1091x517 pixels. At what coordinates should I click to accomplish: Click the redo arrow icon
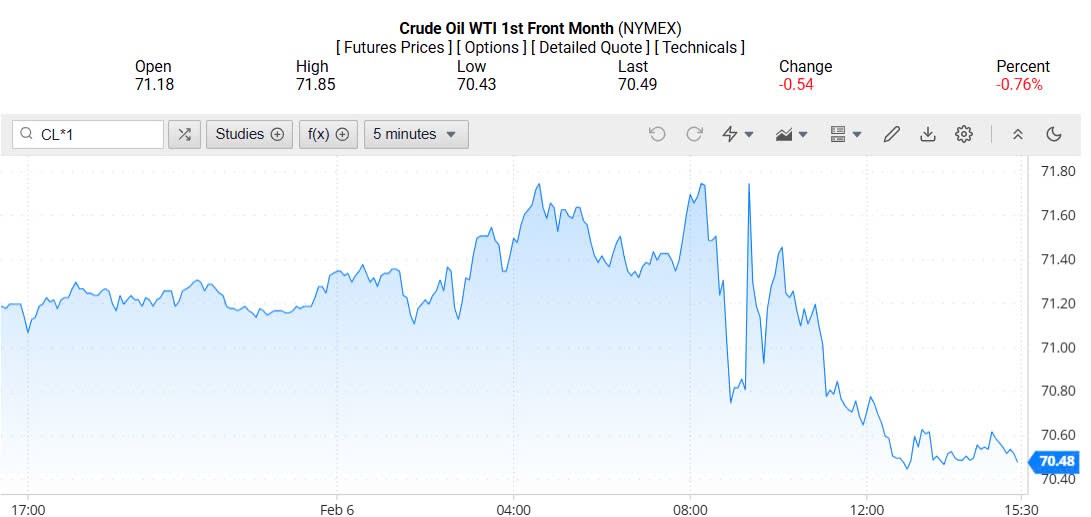click(x=694, y=134)
